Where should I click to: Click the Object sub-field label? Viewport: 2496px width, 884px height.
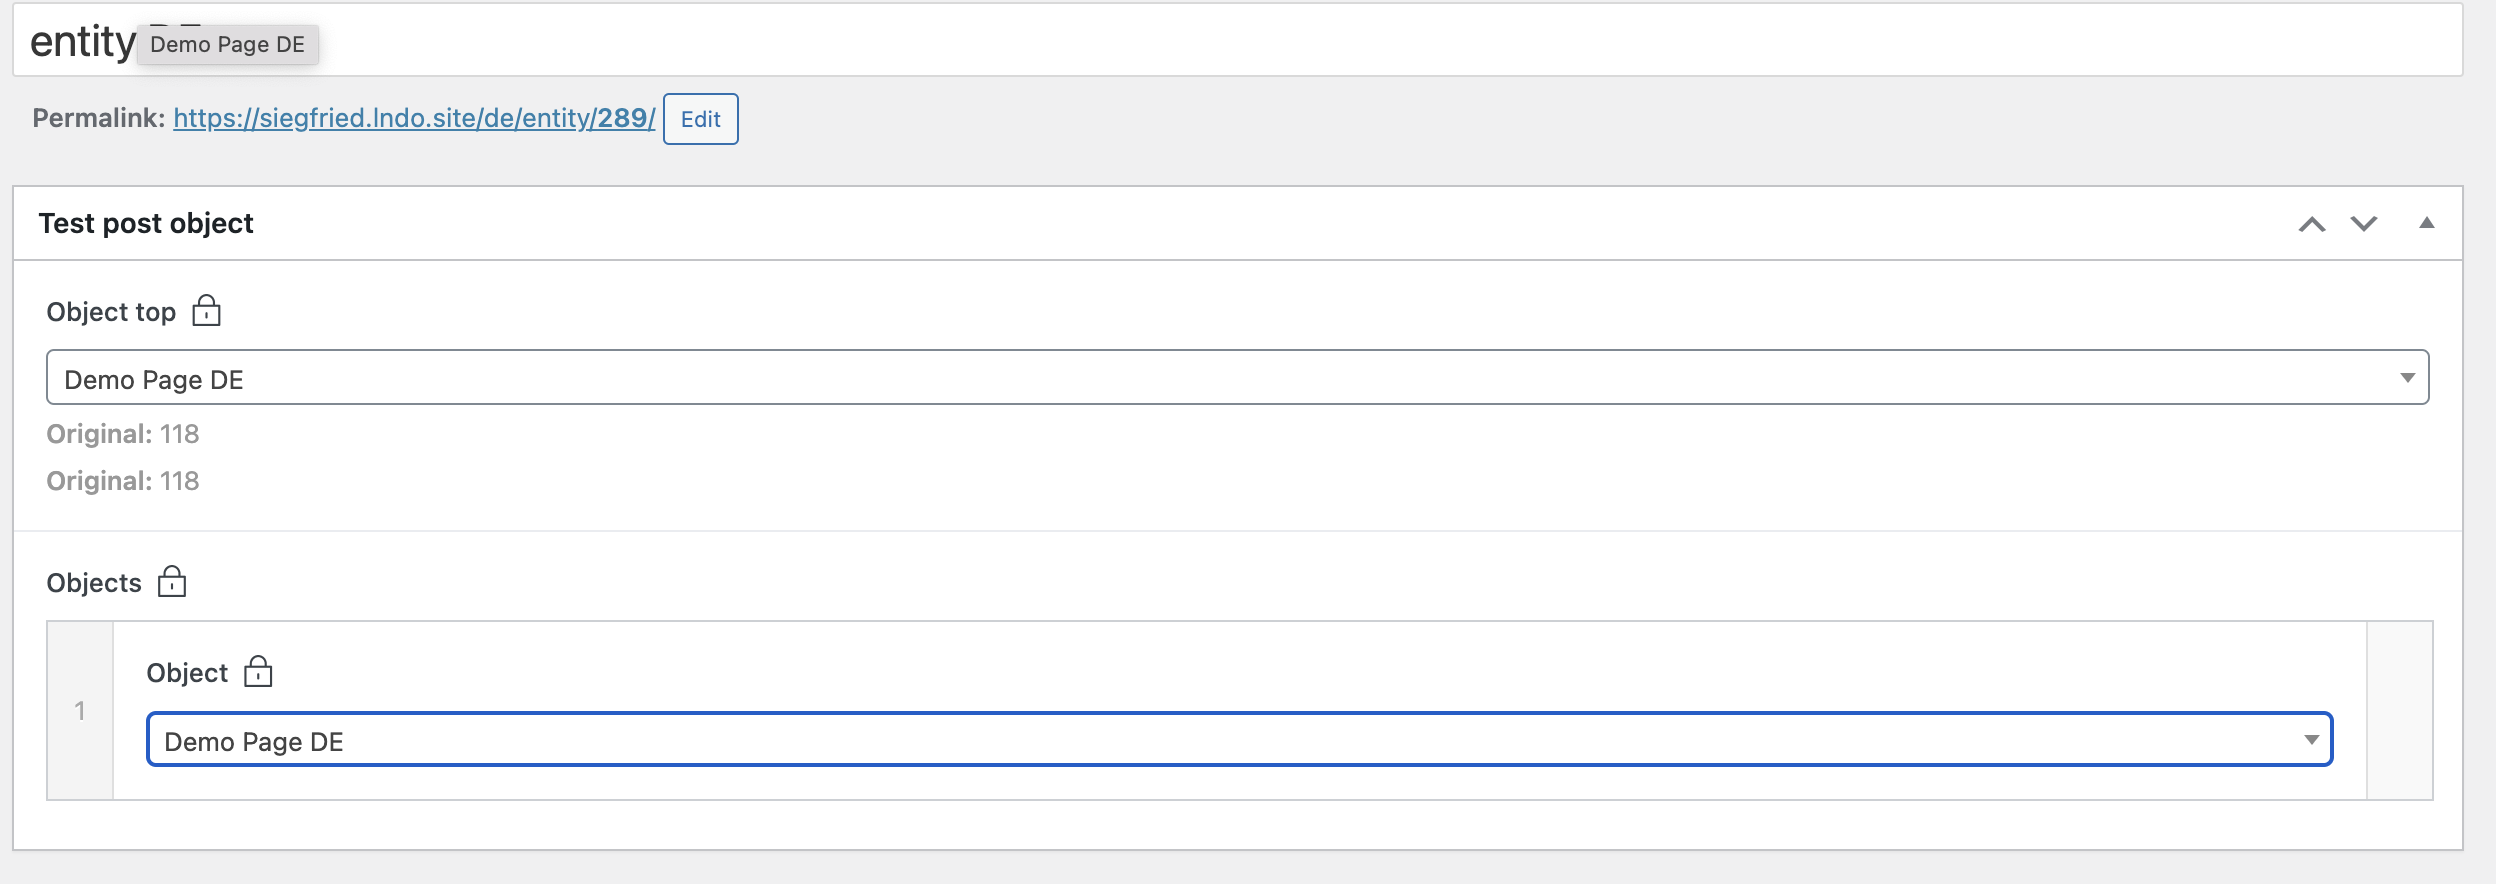187,673
